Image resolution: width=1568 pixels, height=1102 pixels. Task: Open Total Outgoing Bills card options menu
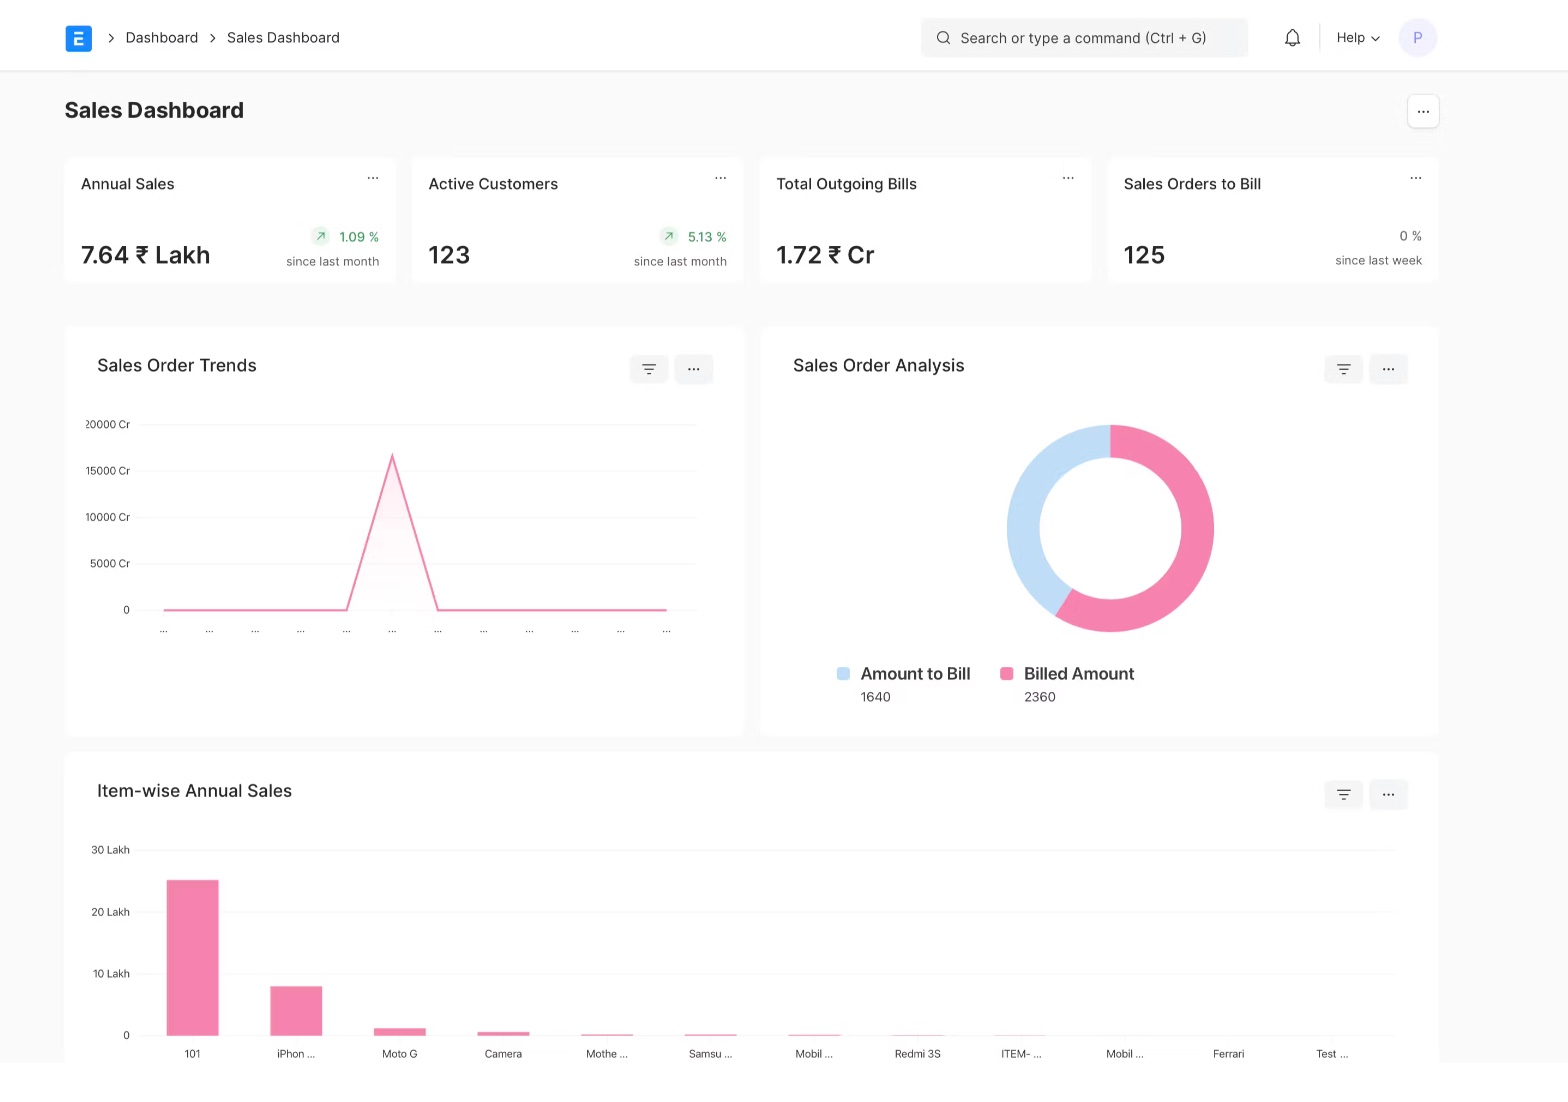click(1068, 178)
